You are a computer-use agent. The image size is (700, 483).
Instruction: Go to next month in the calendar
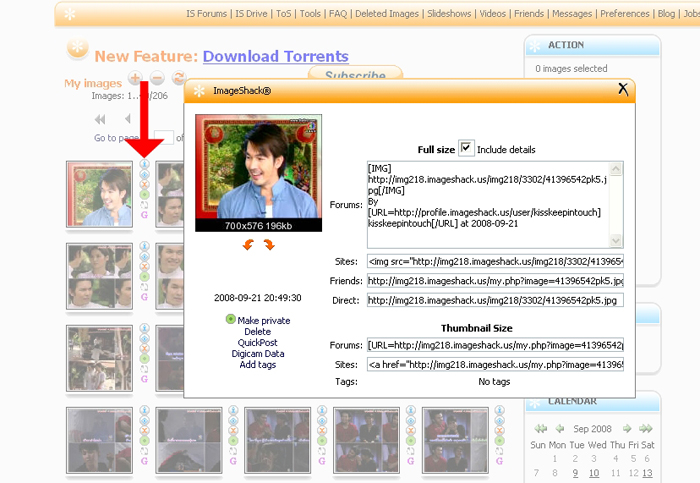627,429
